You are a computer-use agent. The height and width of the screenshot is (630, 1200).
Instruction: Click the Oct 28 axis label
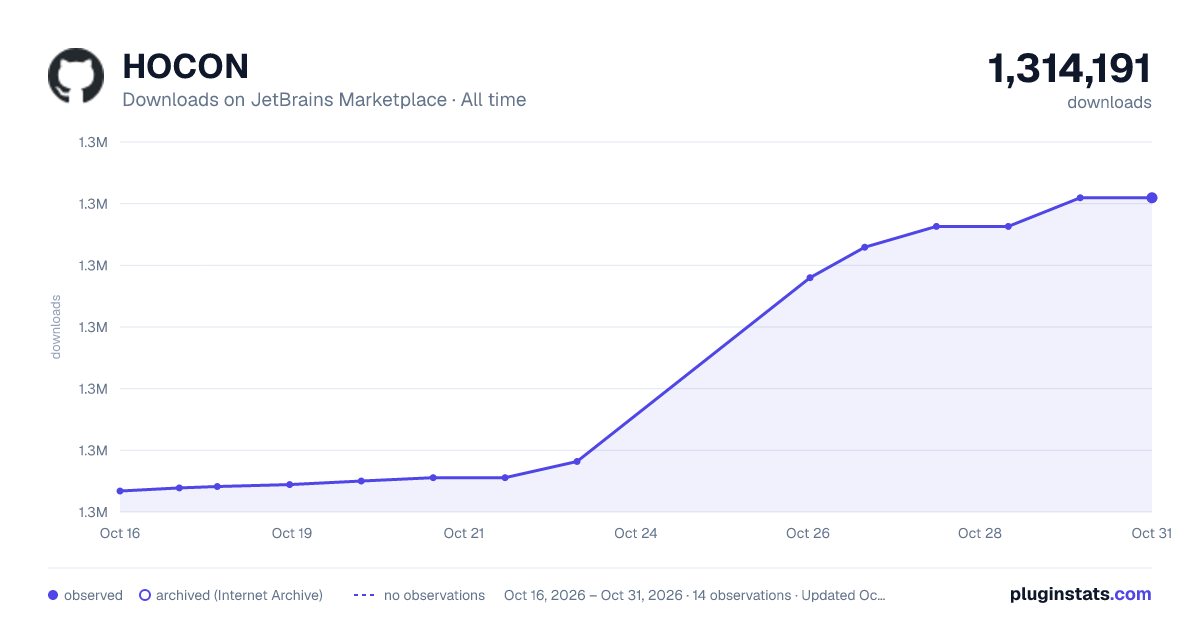980,533
